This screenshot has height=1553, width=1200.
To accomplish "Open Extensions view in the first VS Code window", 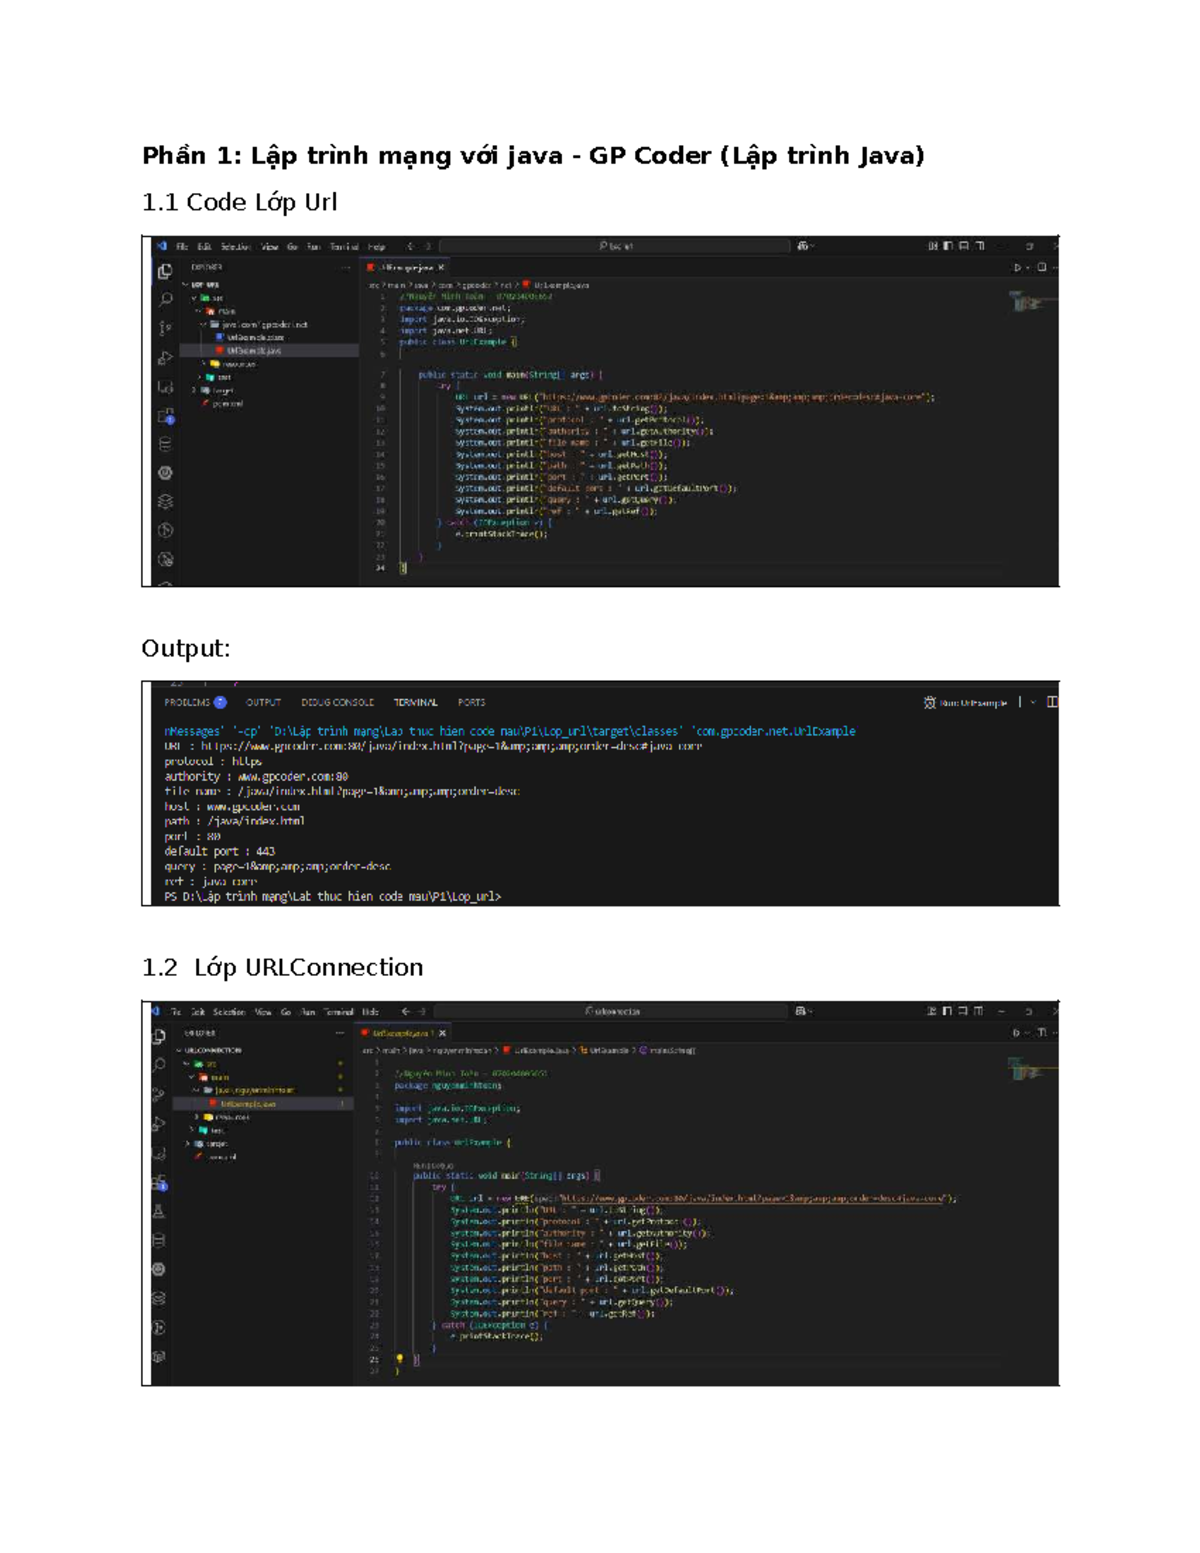I will (165, 387).
